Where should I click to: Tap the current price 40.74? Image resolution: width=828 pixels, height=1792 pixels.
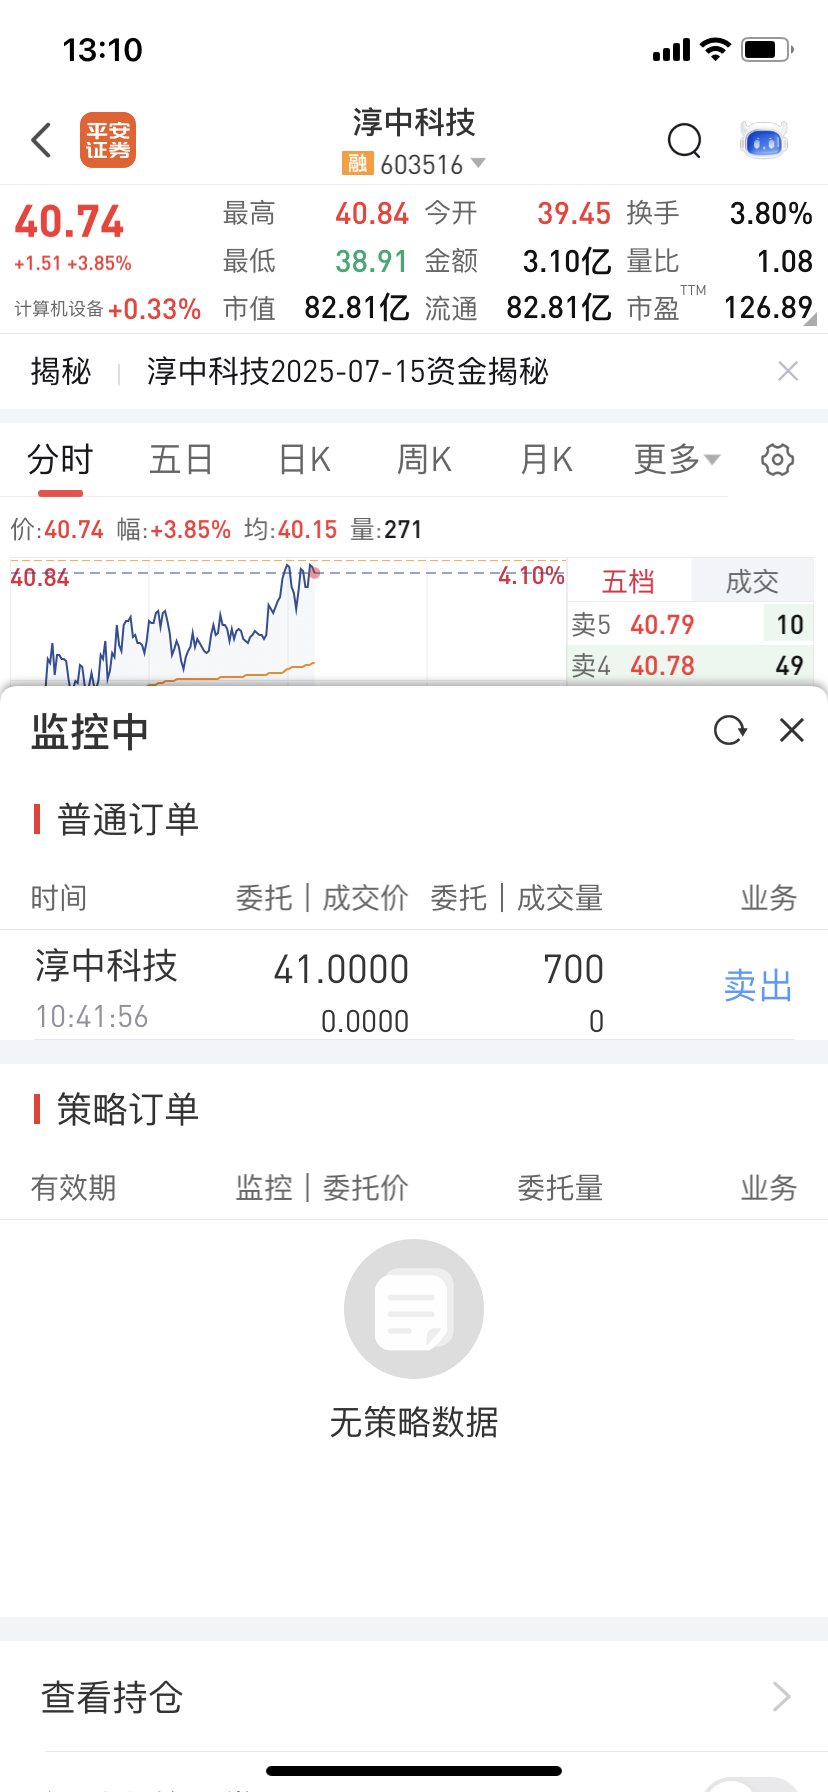(69, 222)
